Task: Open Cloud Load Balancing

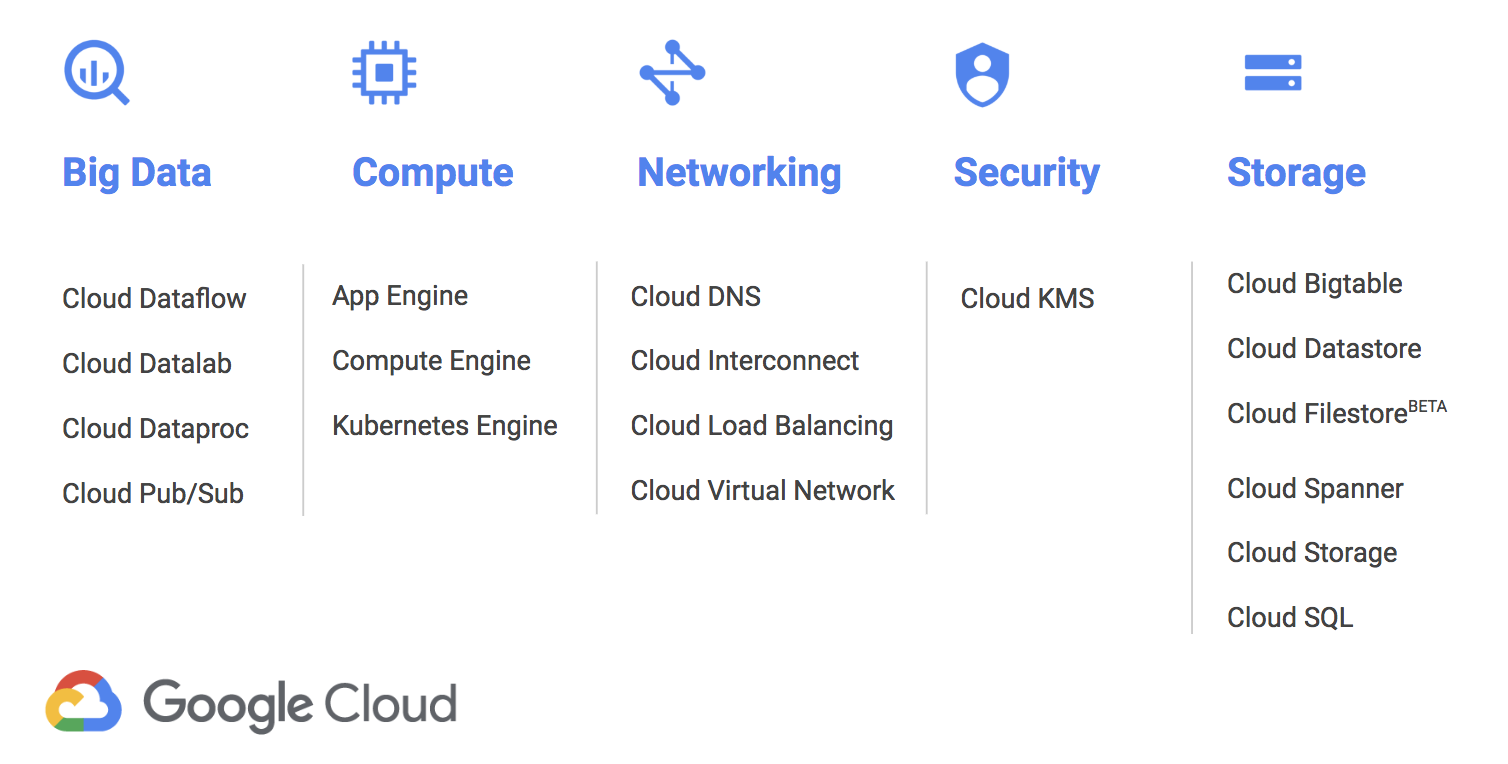Action: [x=762, y=426]
